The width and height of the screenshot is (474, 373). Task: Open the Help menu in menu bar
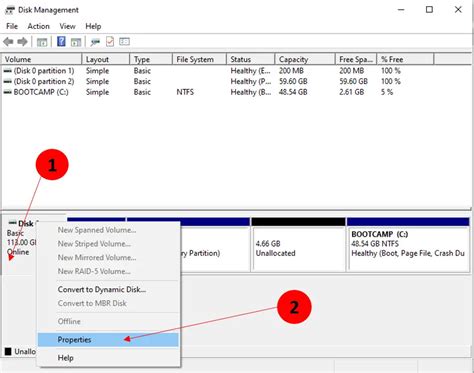pyautogui.click(x=93, y=26)
